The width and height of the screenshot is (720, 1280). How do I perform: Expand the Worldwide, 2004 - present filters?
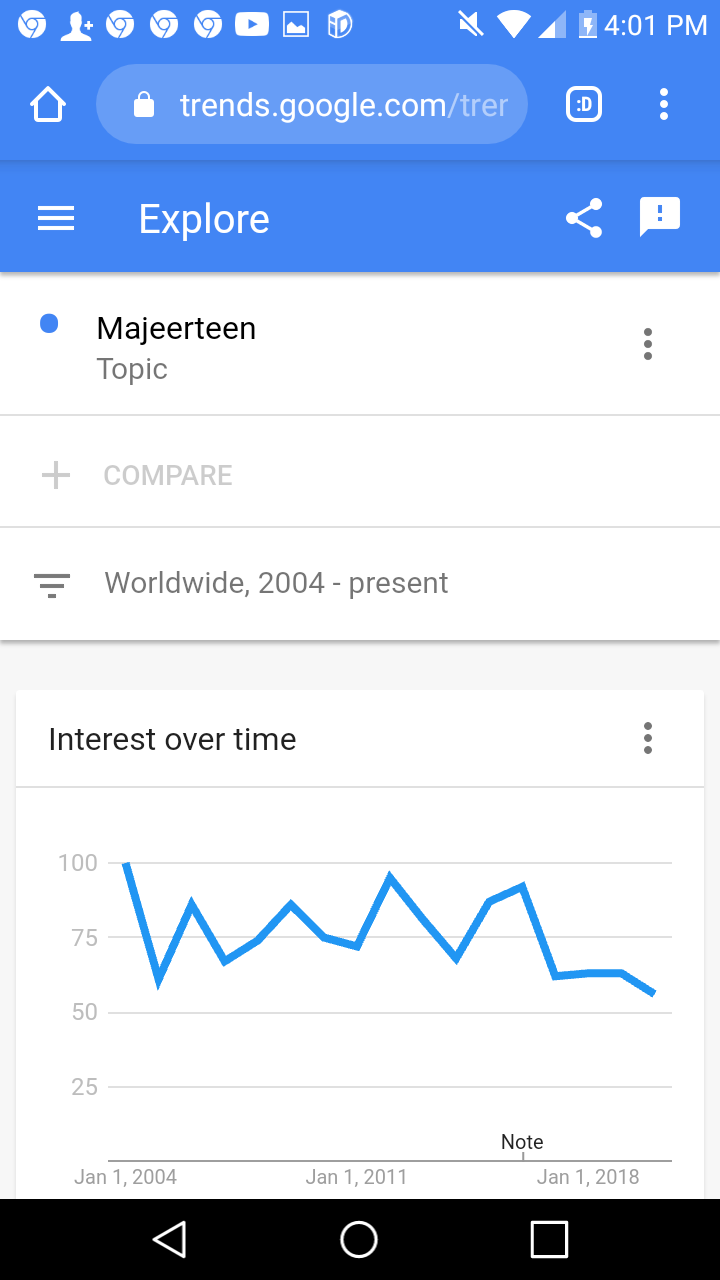click(360, 583)
